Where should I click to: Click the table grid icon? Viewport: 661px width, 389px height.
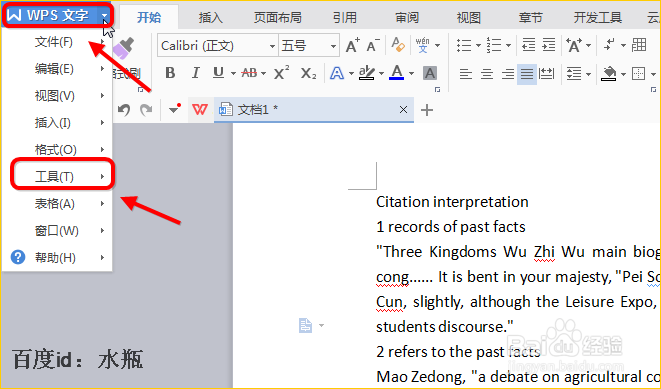click(639, 45)
